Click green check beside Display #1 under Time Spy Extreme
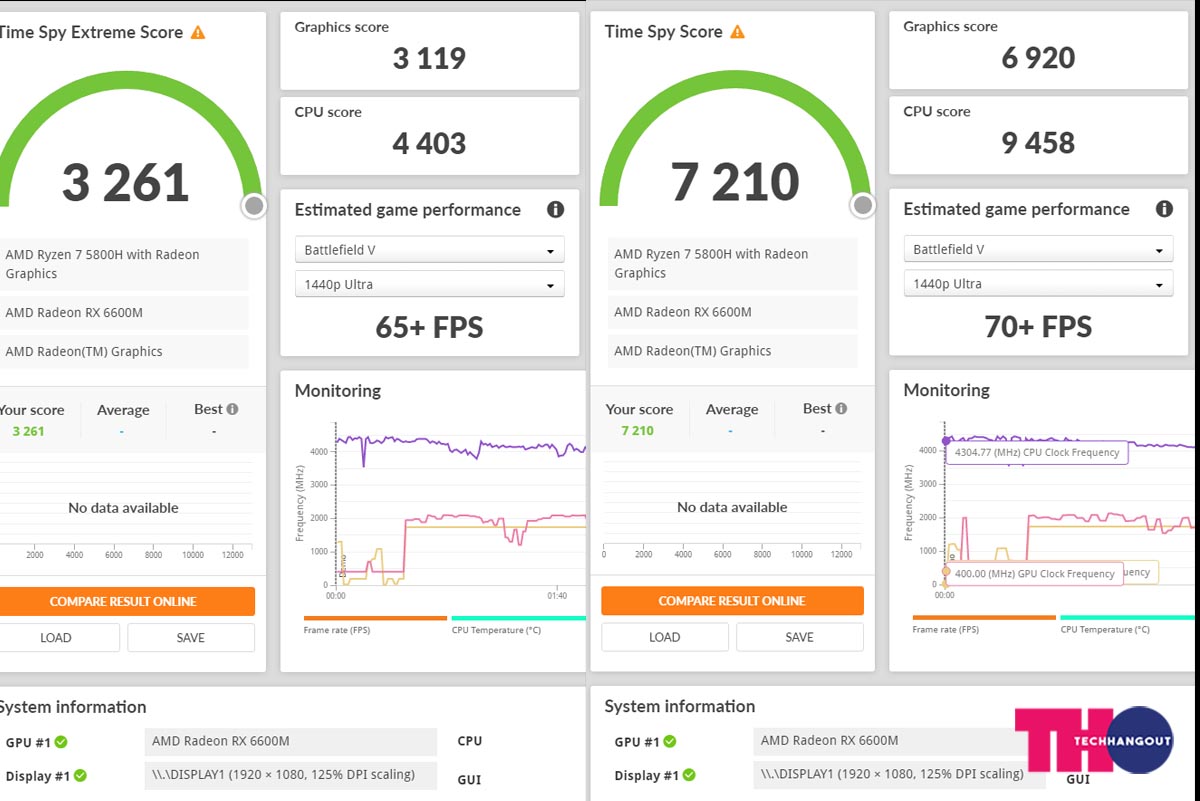This screenshot has height=801, width=1200. [80, 775]
